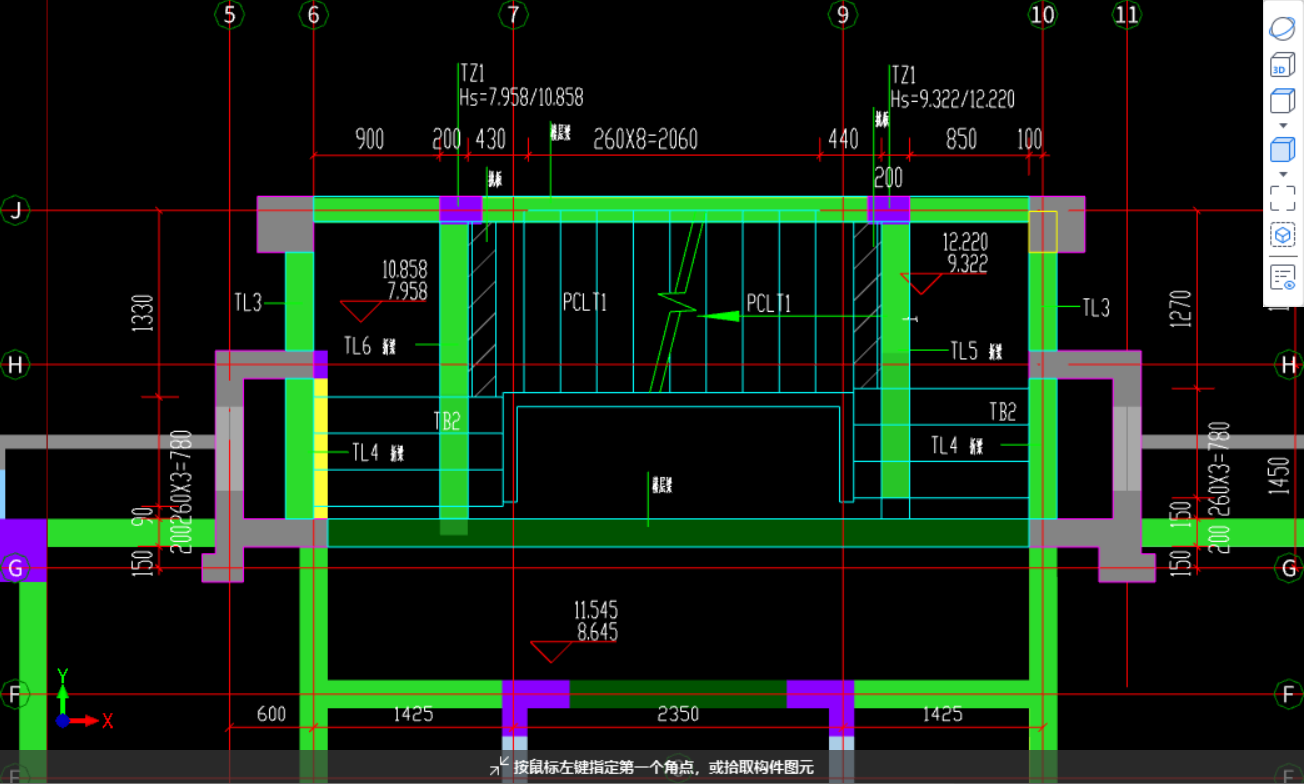The width and height of the screenshot is (1304, 784).
Task: Click the '11.545' elevation value
Action: pyautogui.click(x=596, y=609)
